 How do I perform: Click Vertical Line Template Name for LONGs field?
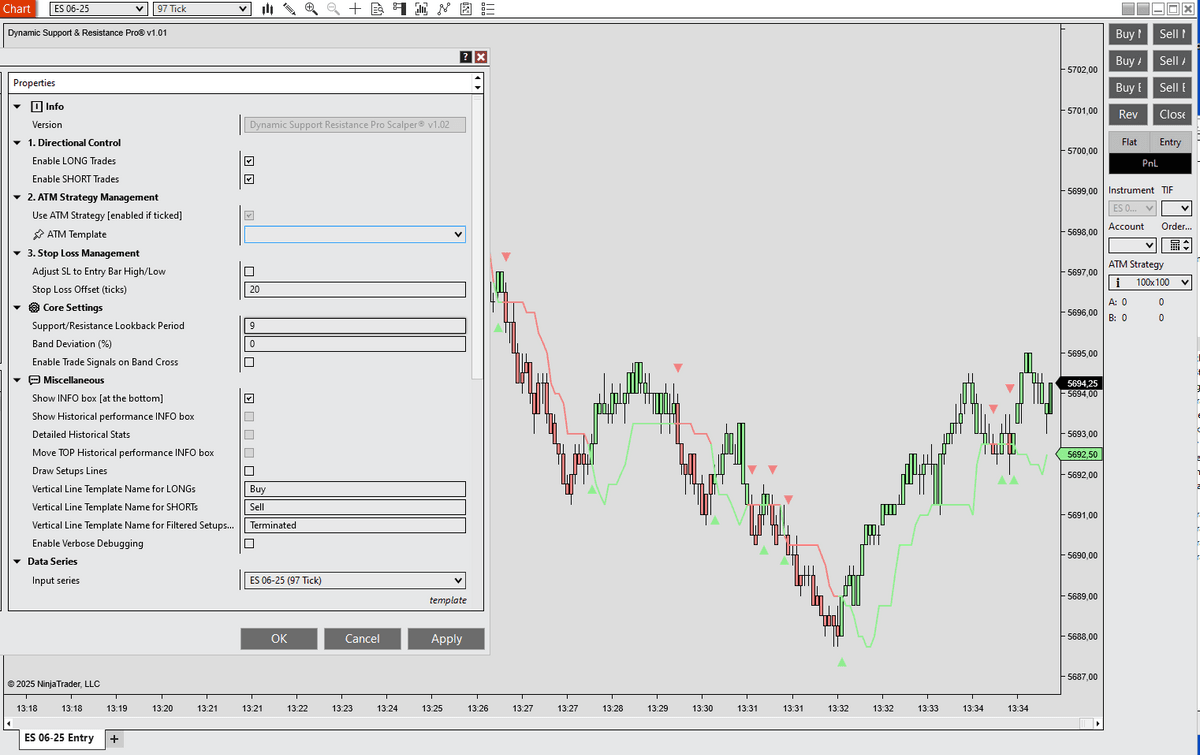pyautogui.click(x=355, y=489)
